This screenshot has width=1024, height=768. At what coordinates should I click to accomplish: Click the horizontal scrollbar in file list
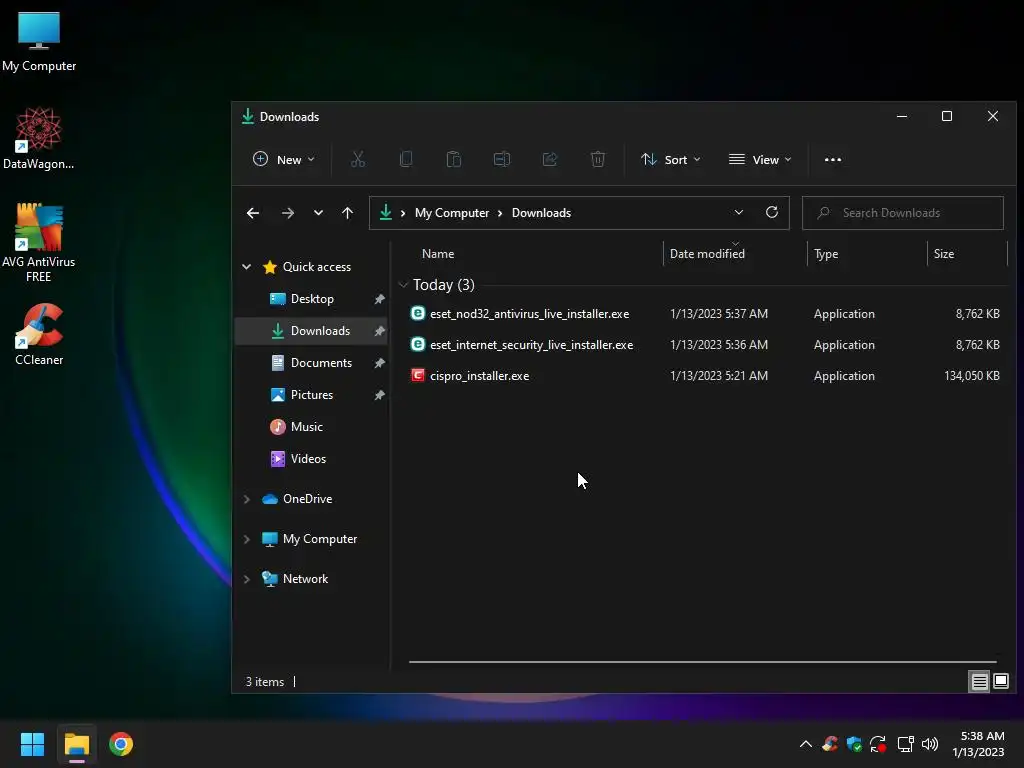[703, 662]
